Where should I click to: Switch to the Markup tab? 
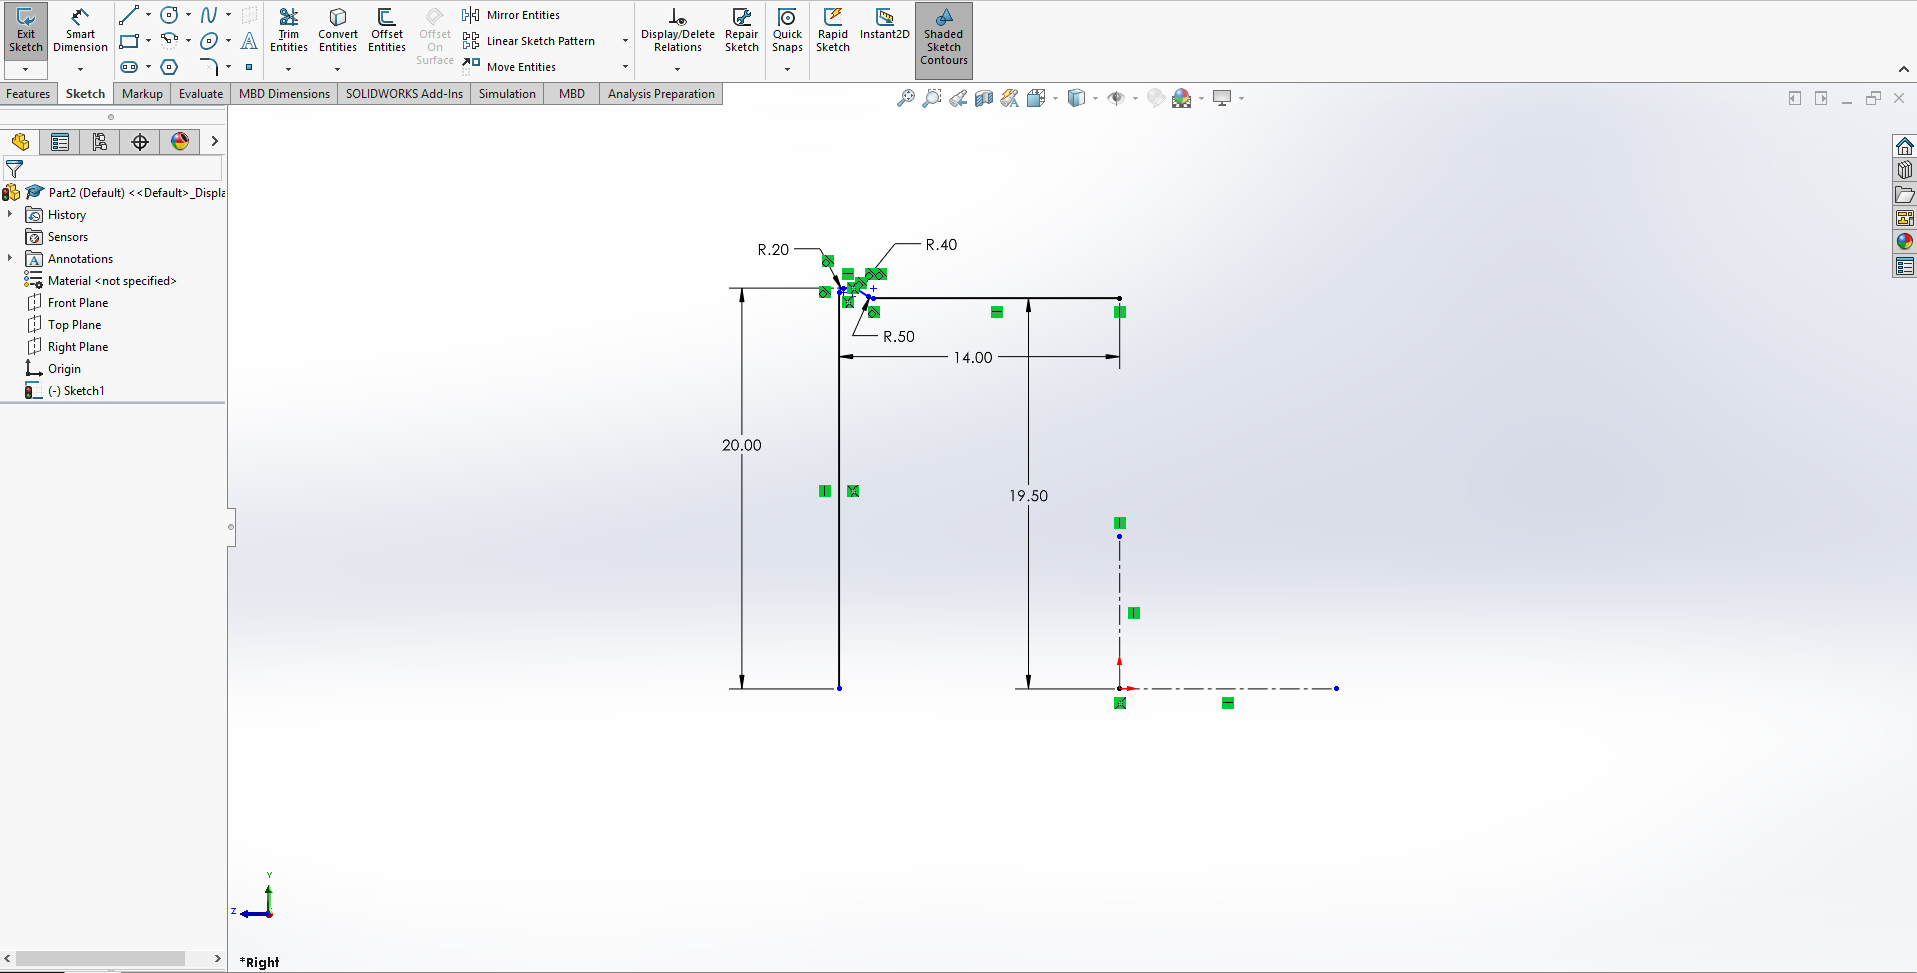pyautogui.click(x=142, y=94)
